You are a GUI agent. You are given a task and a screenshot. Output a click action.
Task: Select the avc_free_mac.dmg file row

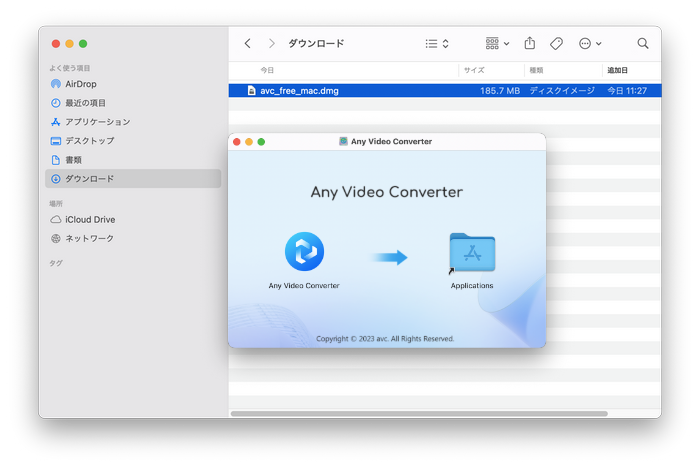pyautogui.click(x=445, y=91)
